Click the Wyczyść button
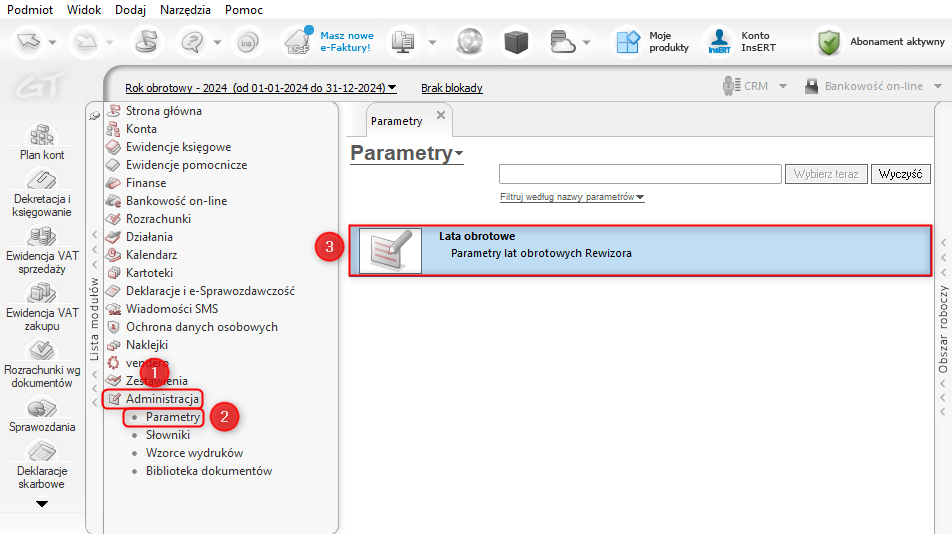The width and height of the screenshot is (952, 534). (900, 174)
